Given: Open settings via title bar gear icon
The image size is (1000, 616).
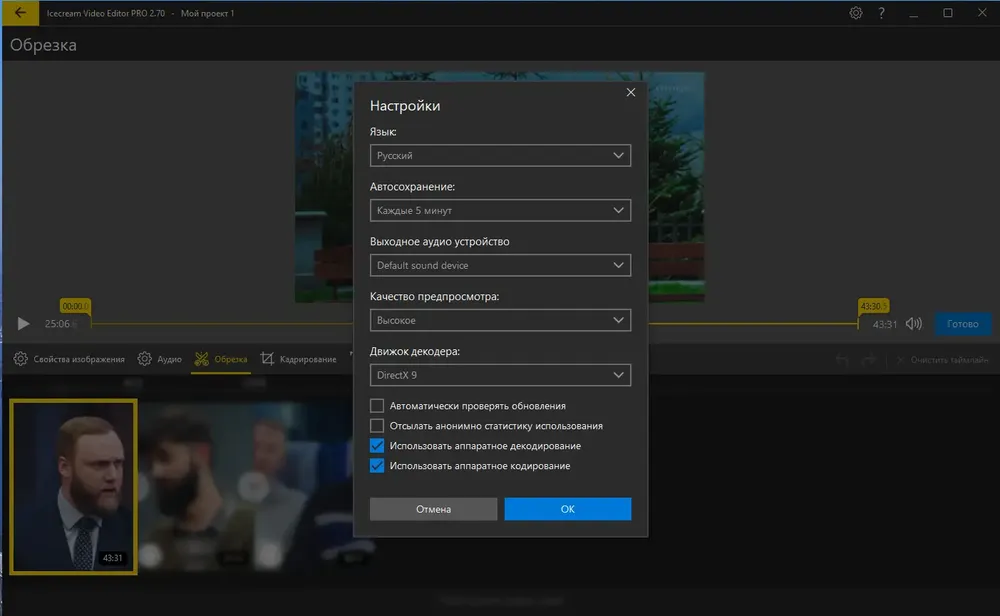Looking at the screenshot, I should coord(856,13).
